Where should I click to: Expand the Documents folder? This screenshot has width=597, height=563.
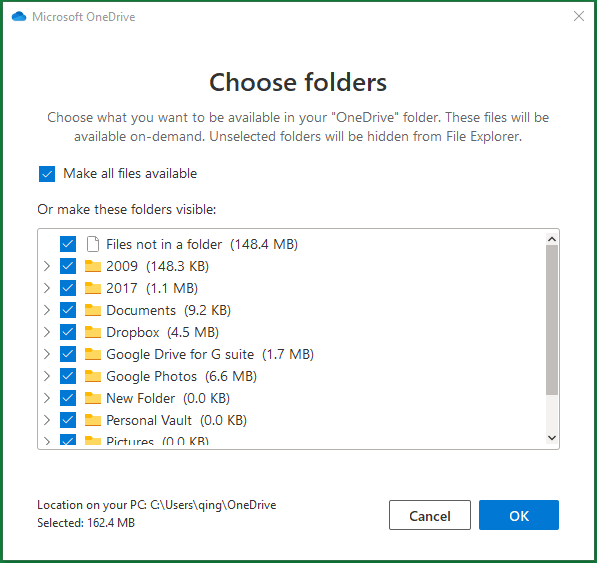47,310
